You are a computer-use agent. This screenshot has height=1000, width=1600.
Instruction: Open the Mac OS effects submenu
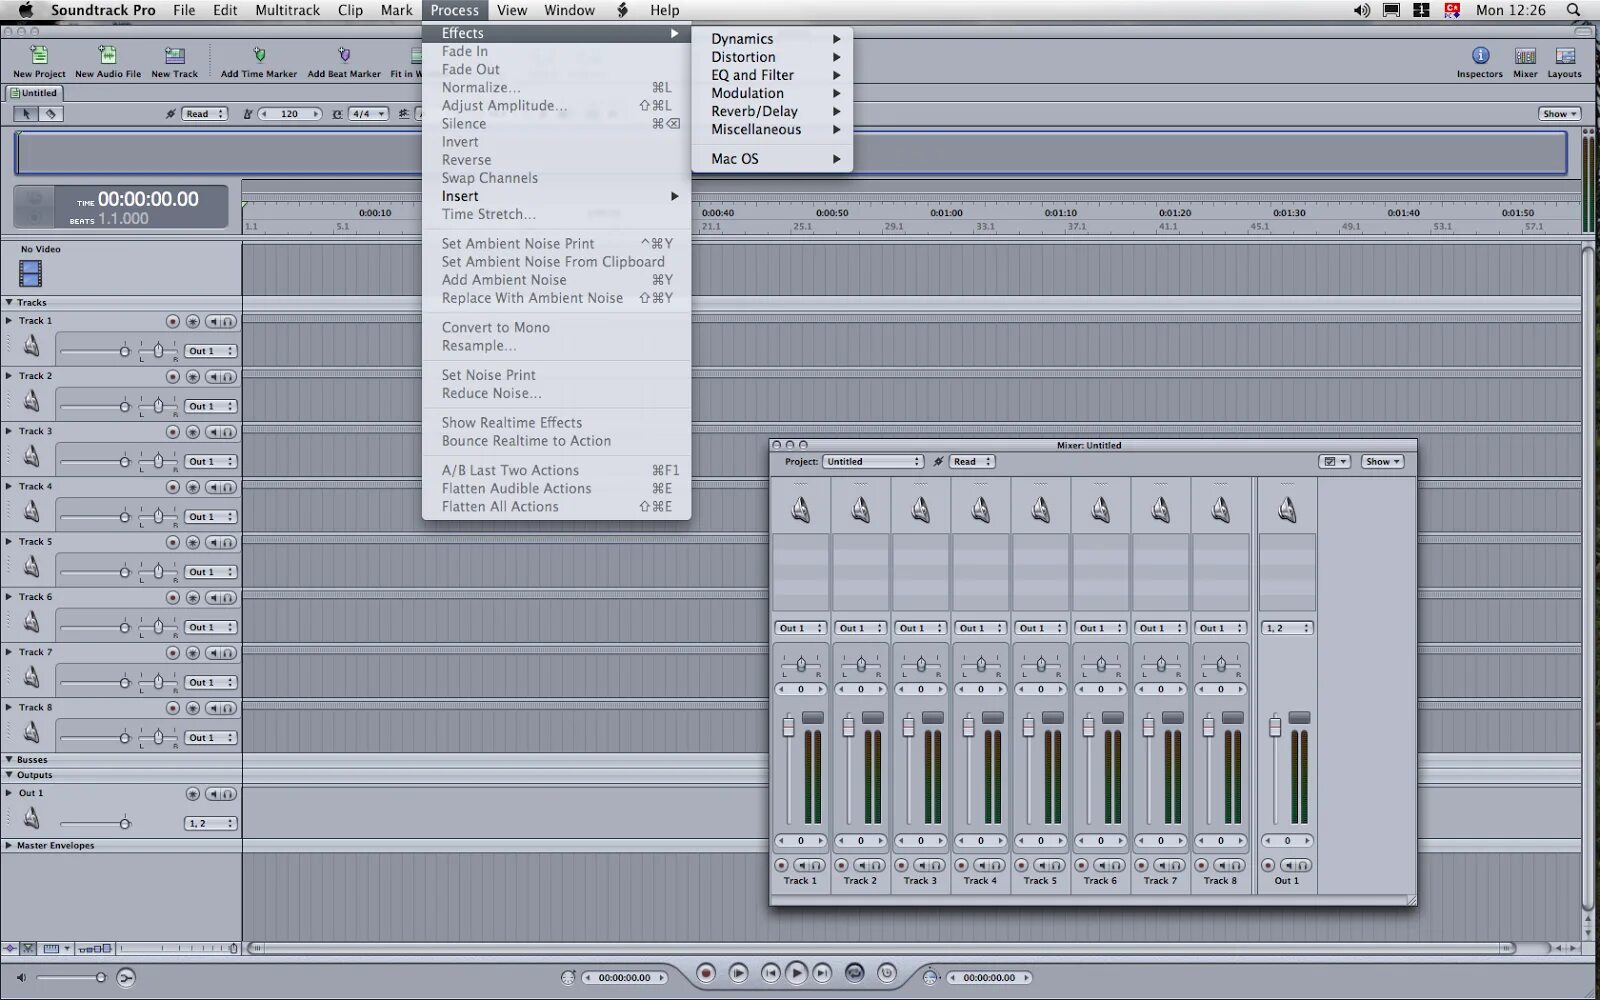coord(772,159)
